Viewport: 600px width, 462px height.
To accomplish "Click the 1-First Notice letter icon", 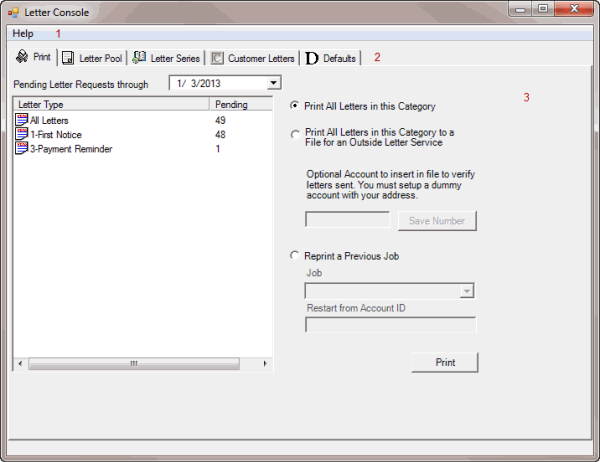I will point(22,134).
